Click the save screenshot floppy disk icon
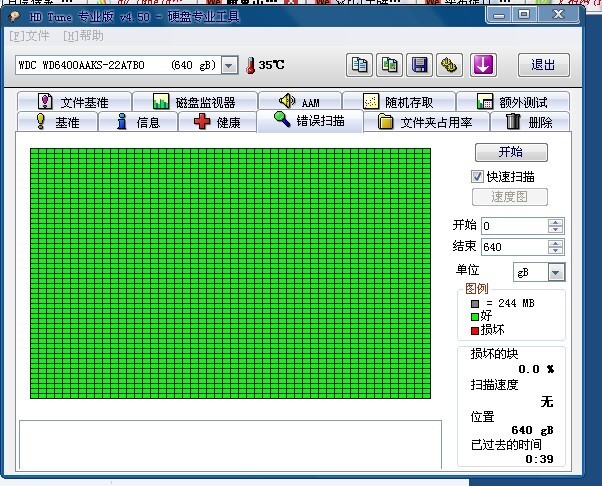 point(420,65)
